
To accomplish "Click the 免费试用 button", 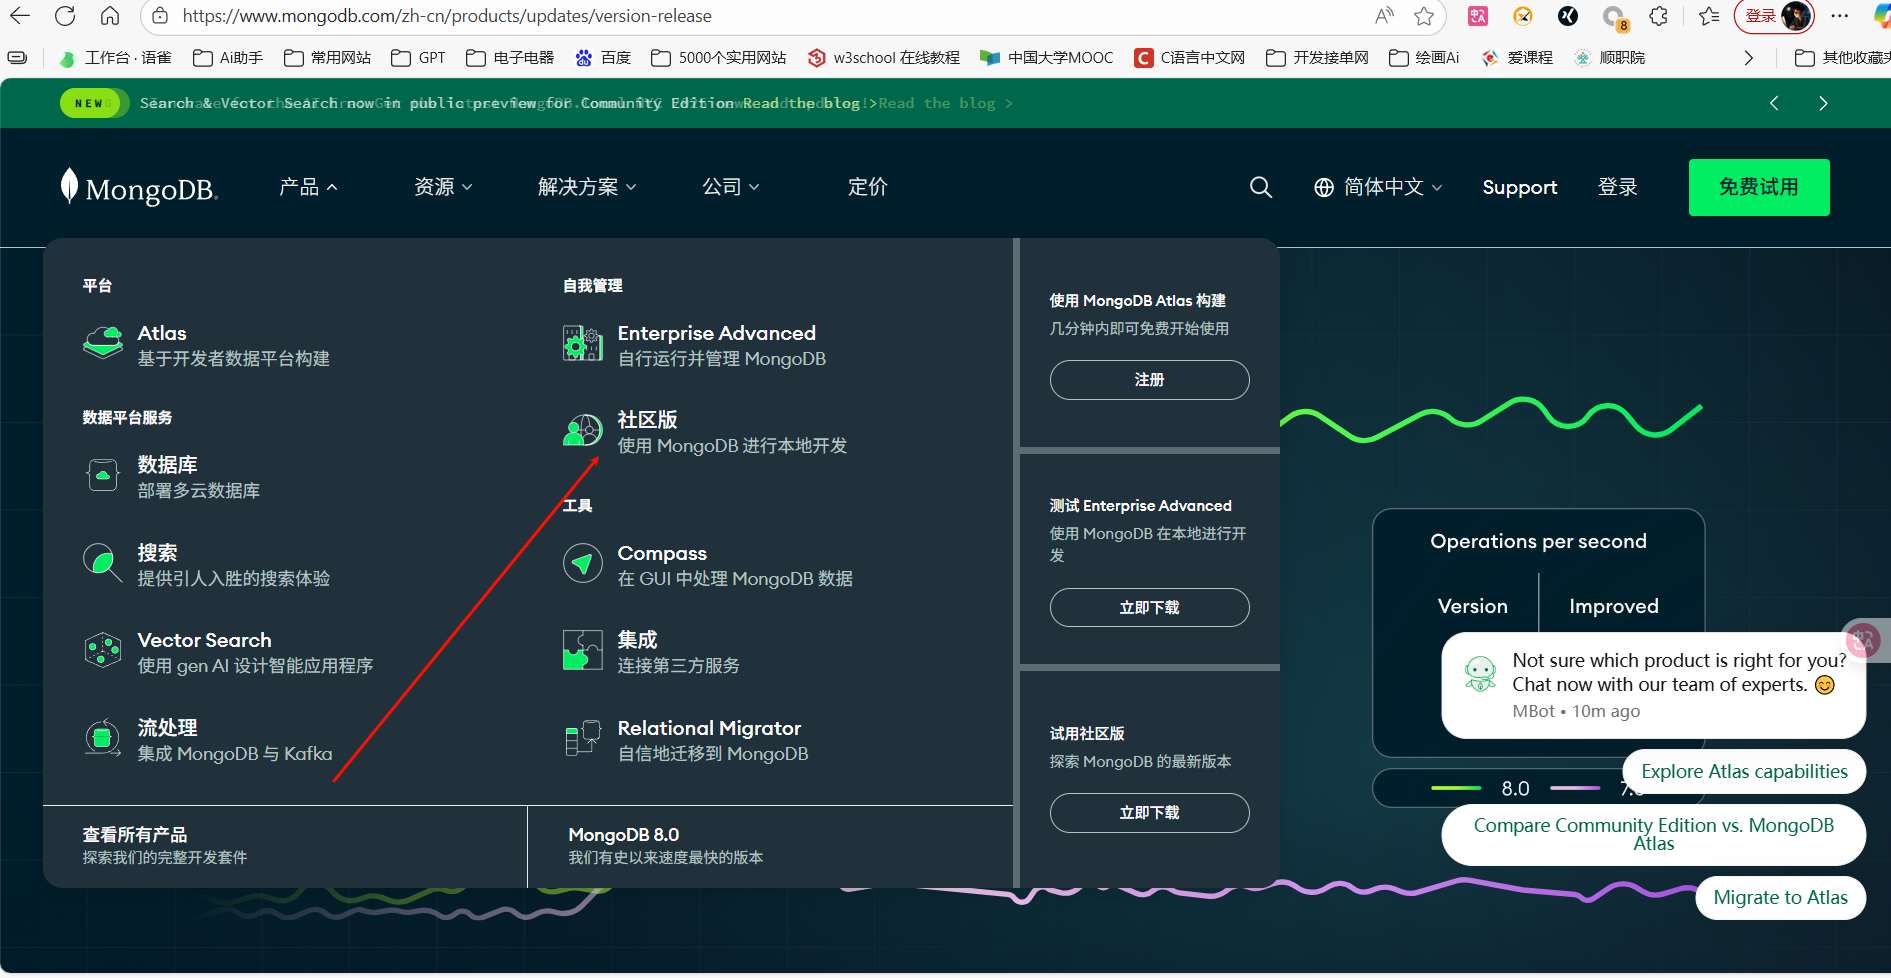I will pyautogui.click(x=1759, y=187).
